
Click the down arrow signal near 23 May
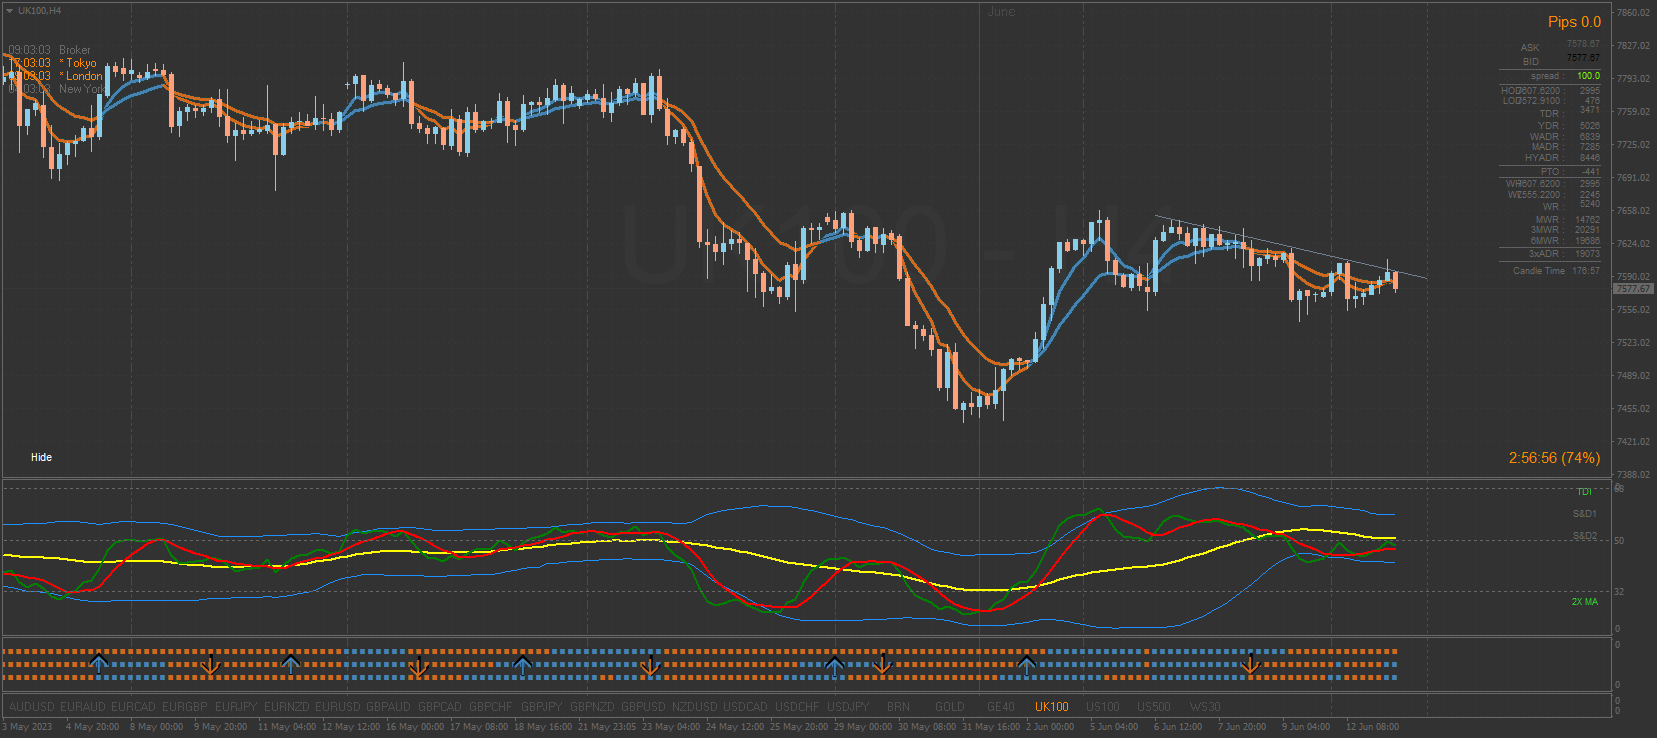651,665
